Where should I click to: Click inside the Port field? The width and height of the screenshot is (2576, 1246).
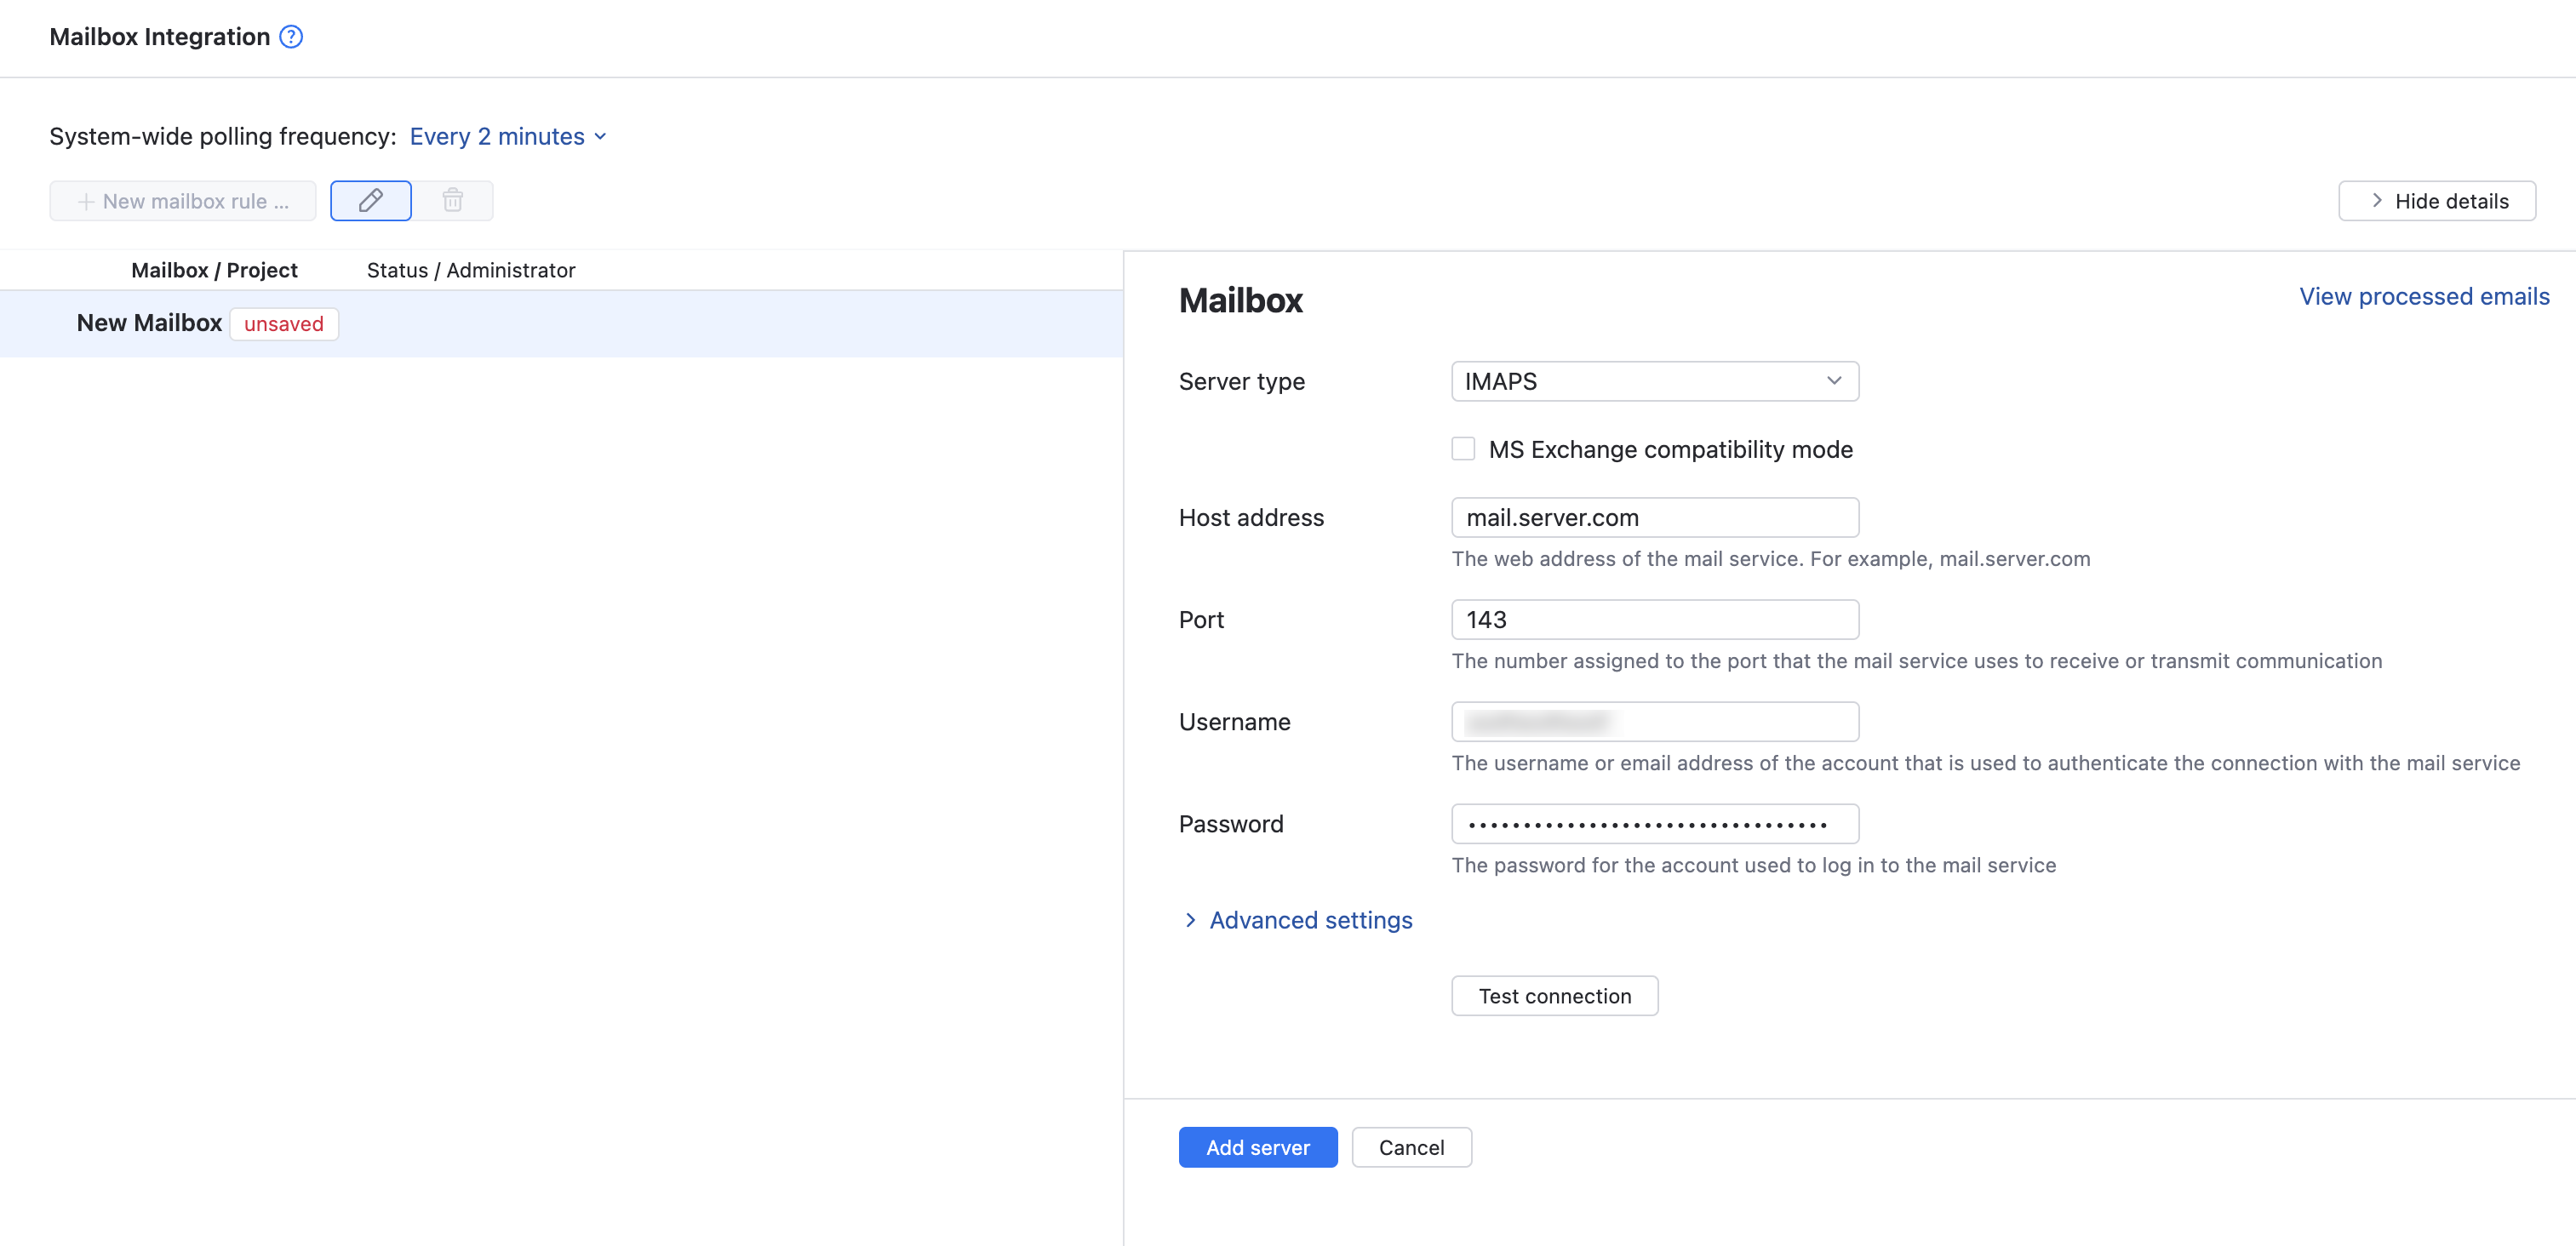click(1653, 619)
